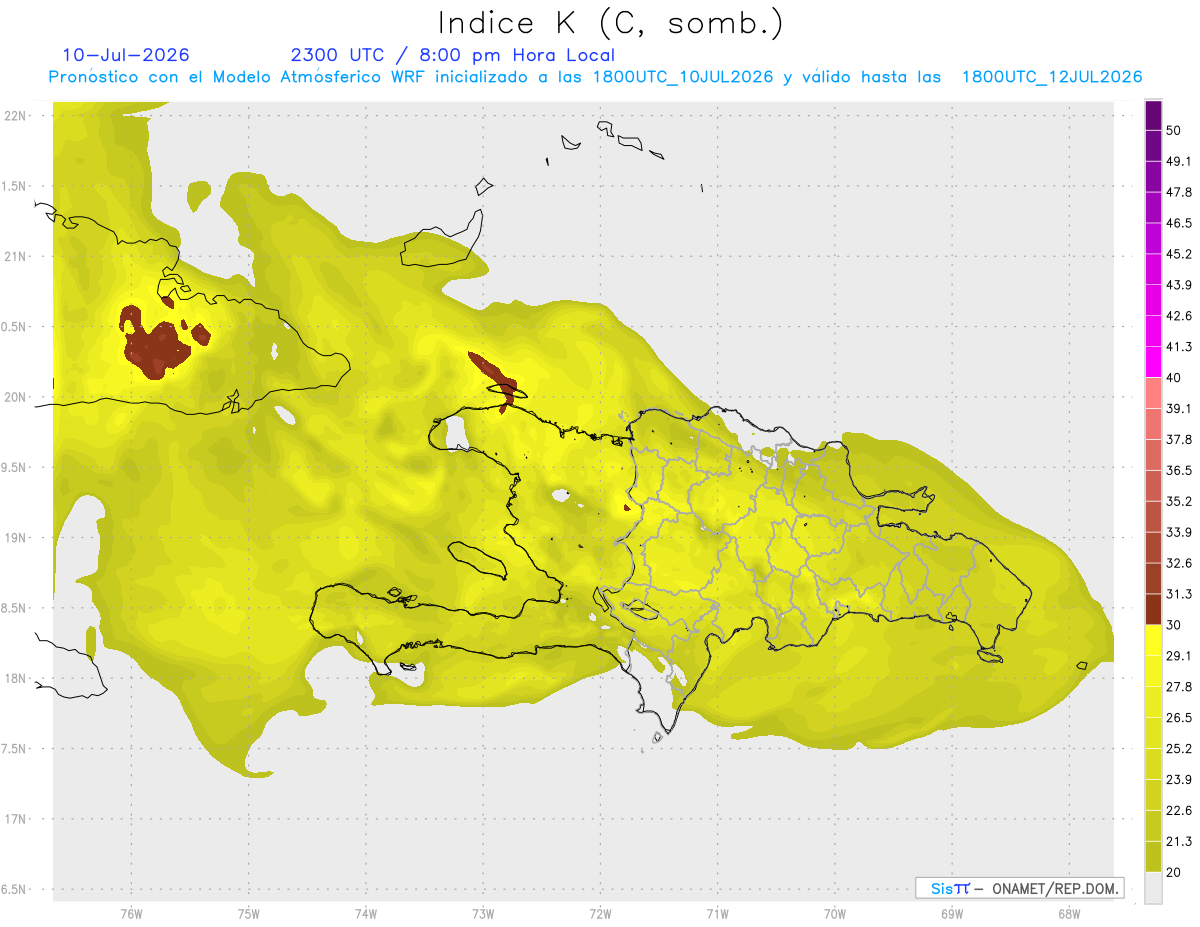Click the date label '10-Jul-2026'
This screenshot has height=927, width=1200.
(126, 55)
